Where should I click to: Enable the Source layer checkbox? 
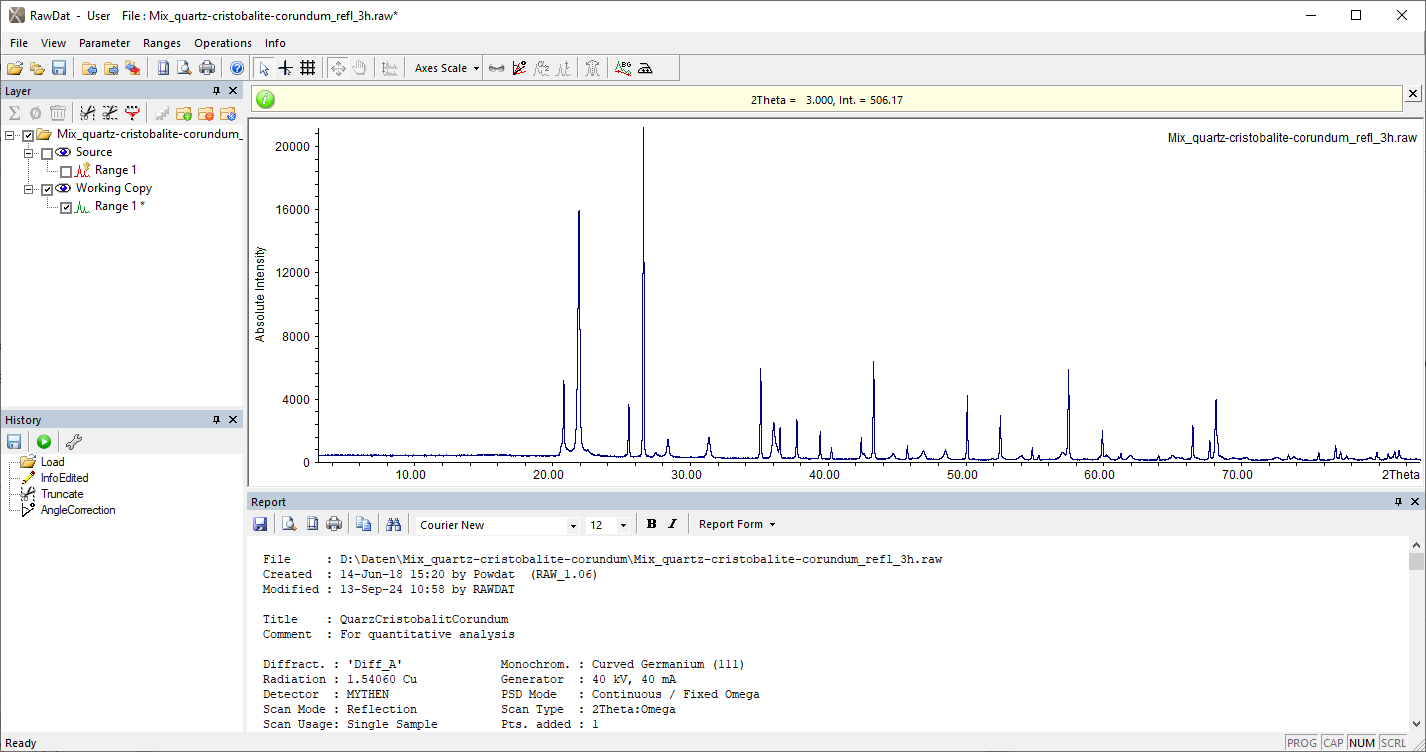pos(47,153)
